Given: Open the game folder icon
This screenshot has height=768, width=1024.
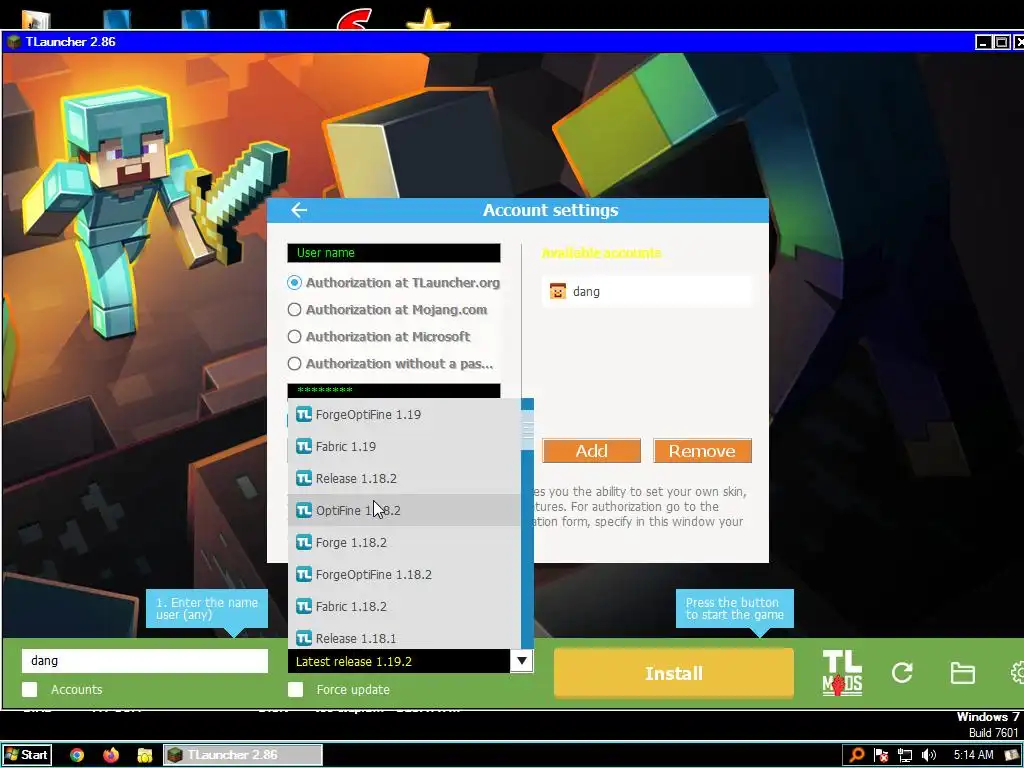Looking at the screenshot, I should click(962, 673).
